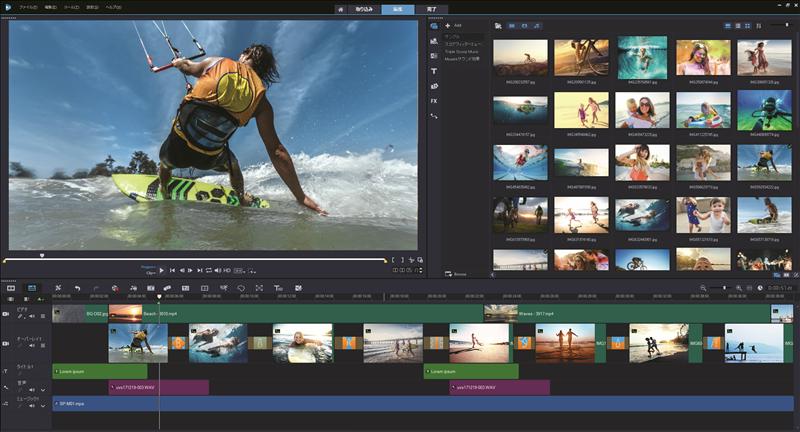Screen dimensions: 800x432
Task: Open the tools (scissors) button in timeline toolbar
Action: 58,288
